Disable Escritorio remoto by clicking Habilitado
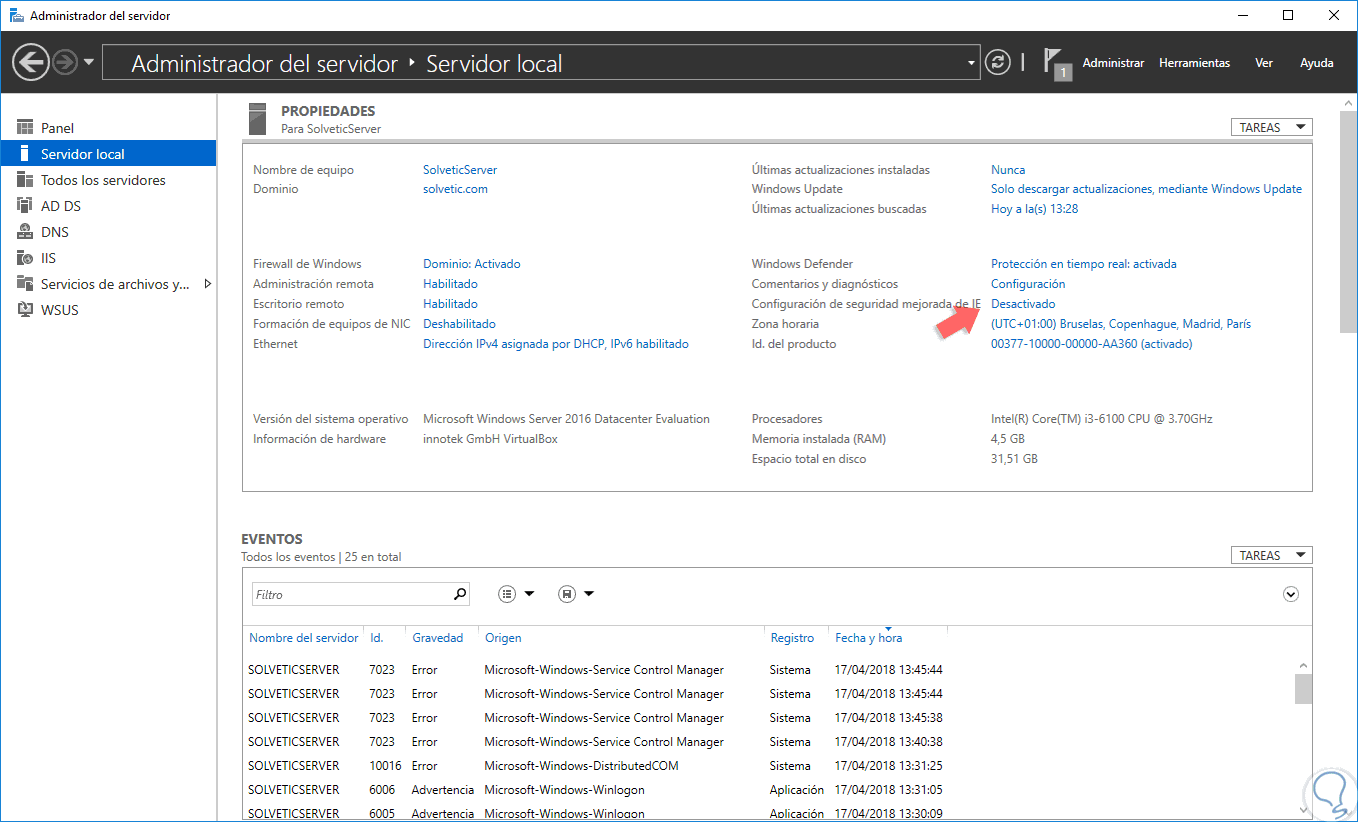 [449, 303]
